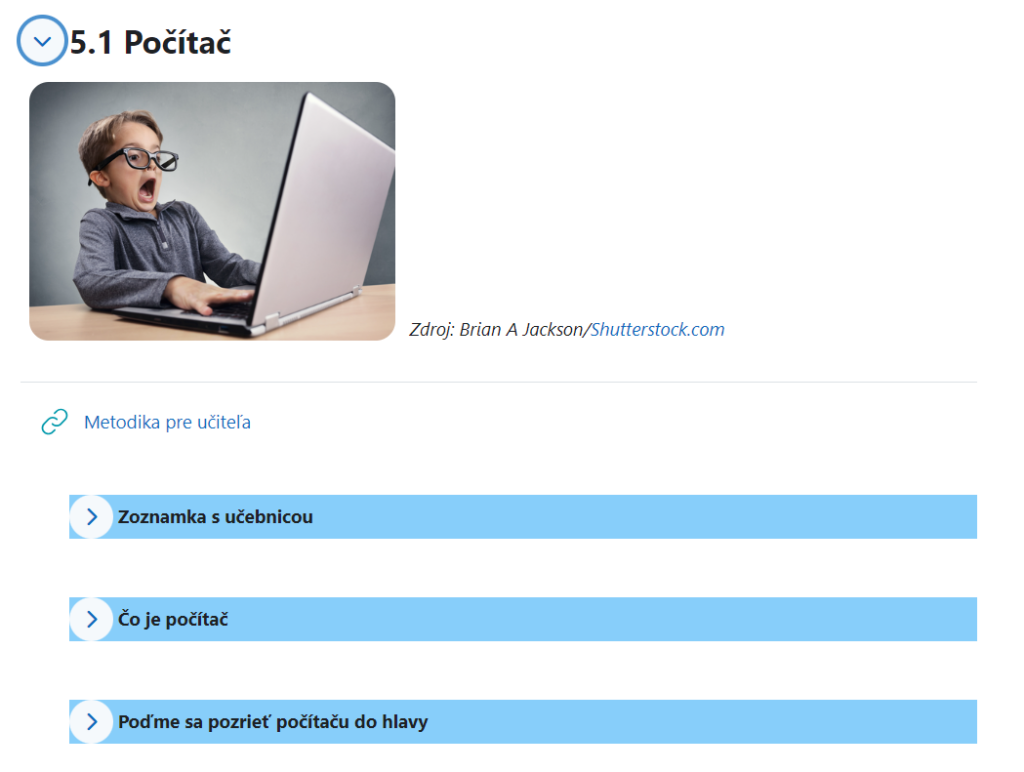Viewport: 1024px width, 772px height.
Task: Click empty blue area of Poďme sa pozrieť bar
Action: click(x=703, y=722)
